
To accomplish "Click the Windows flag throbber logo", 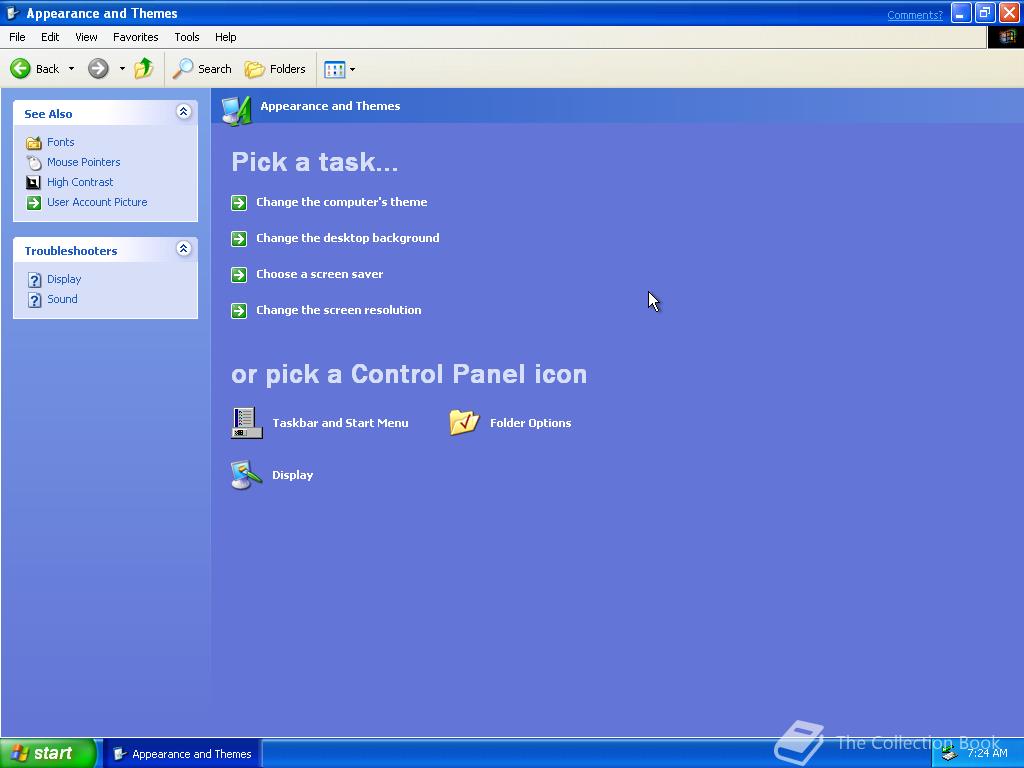I will 1006,37.
